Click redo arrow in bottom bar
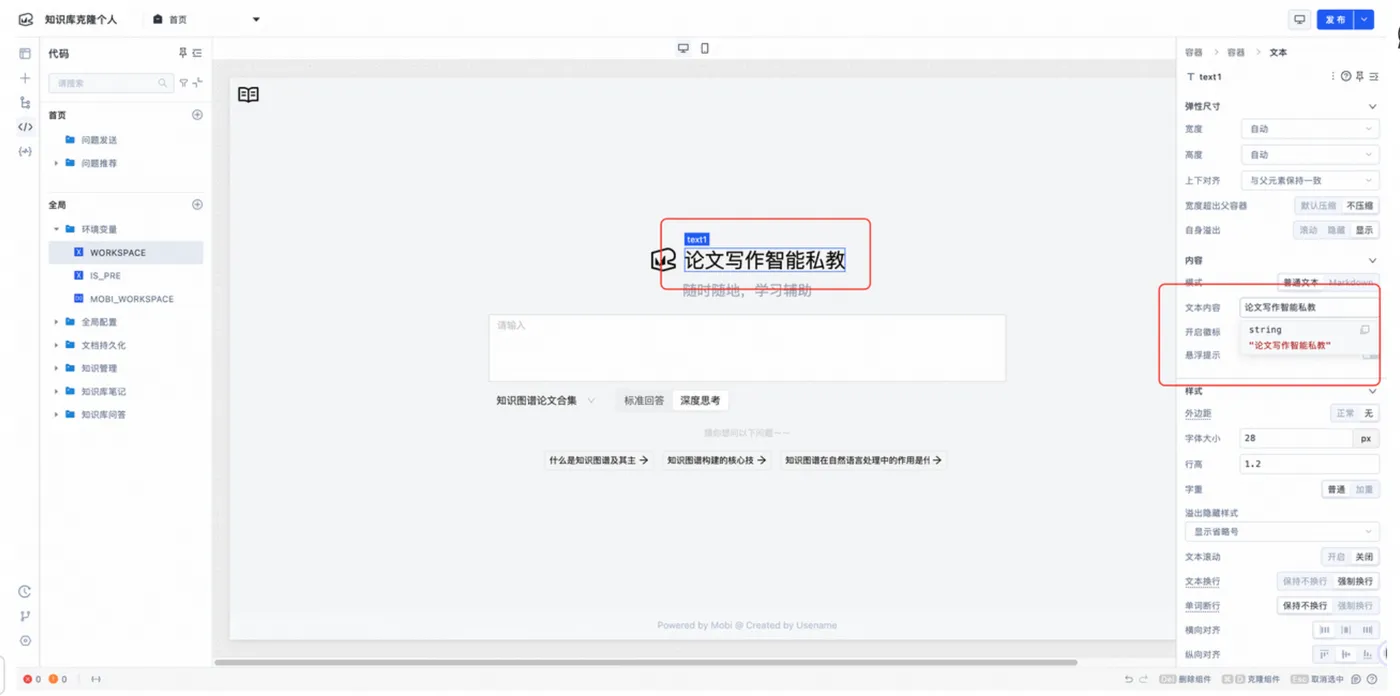 pos(1146,679)
